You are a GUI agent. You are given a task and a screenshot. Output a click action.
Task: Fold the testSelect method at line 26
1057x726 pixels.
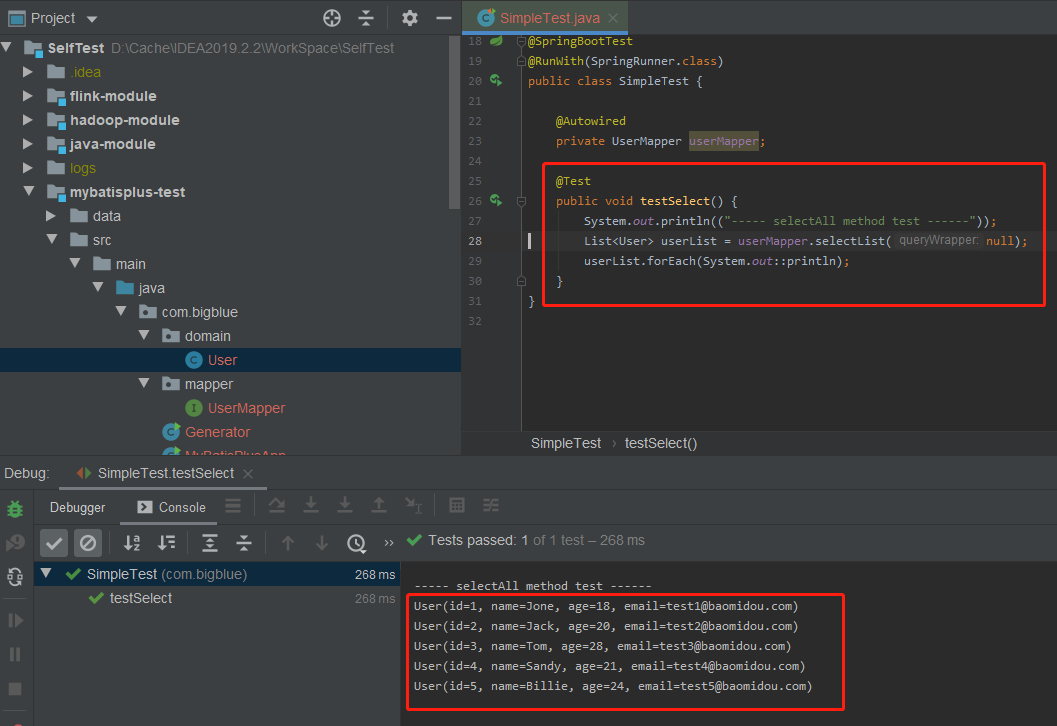[x=521, y=201]
